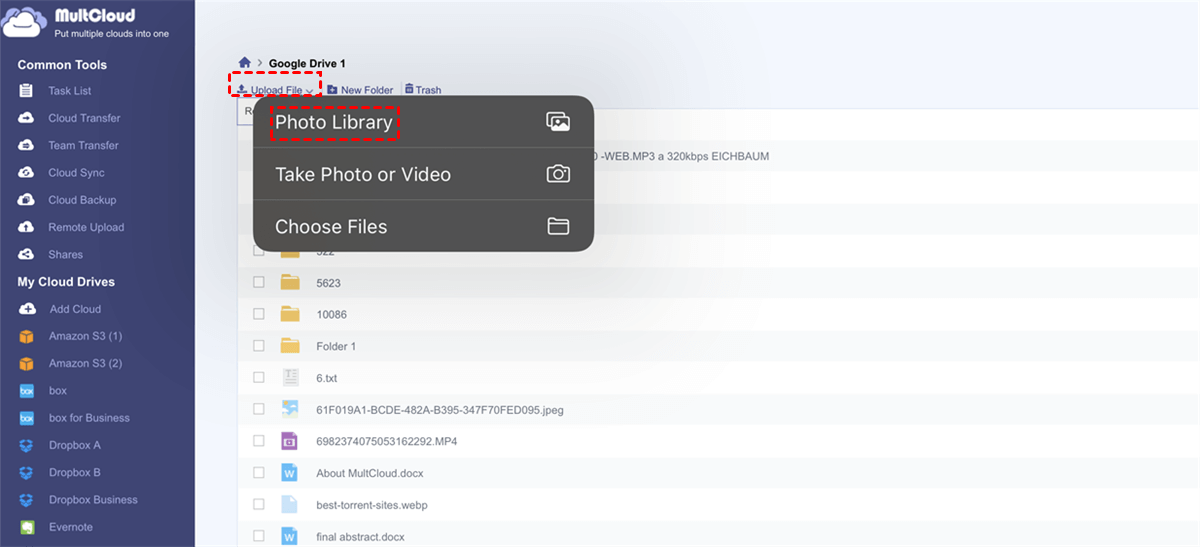Image resolution: width=1200 pixels, height=547 pixels.
Task: Select Choose Files menu entry
Action: [x=423, y=226]
